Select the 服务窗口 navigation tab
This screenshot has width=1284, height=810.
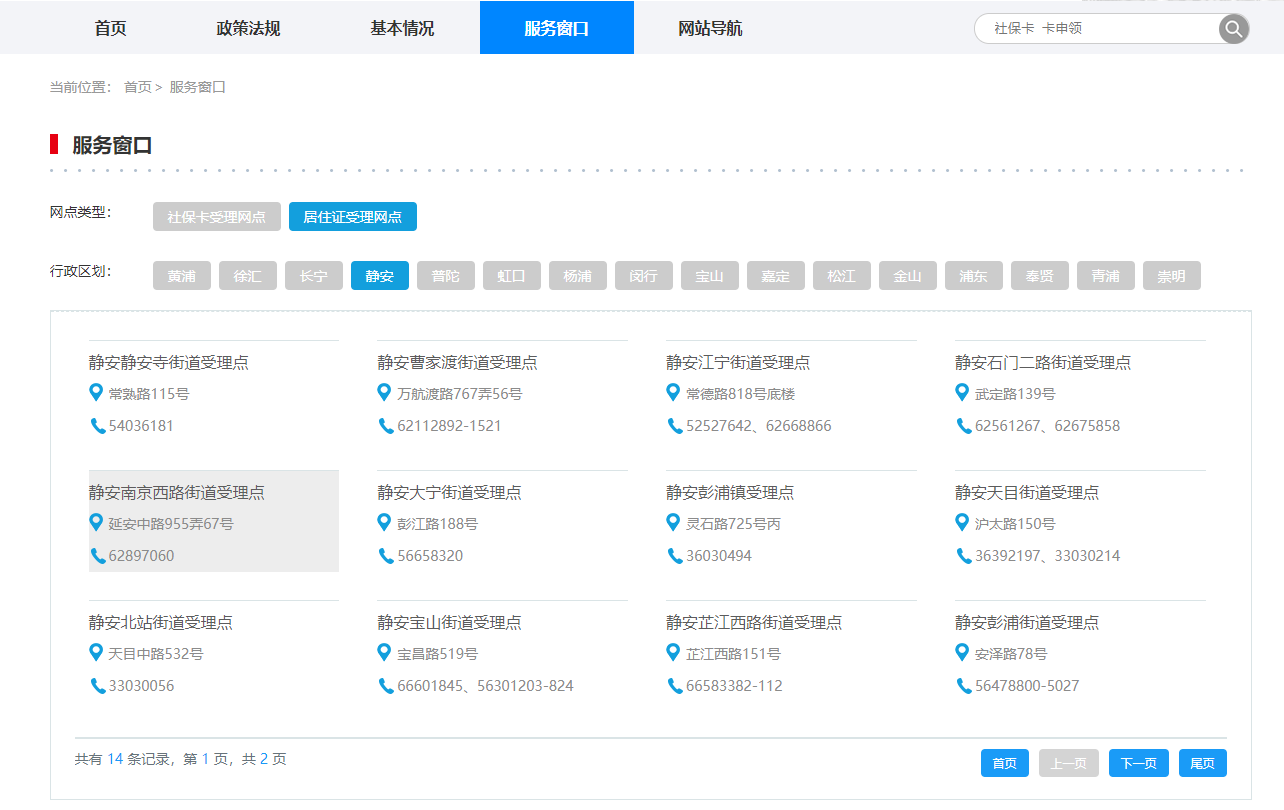tap(557, 28)
